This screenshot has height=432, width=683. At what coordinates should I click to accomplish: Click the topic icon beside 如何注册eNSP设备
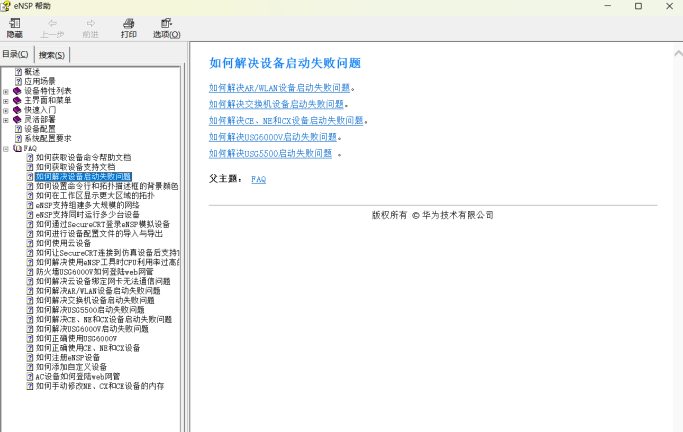[30, 358]
